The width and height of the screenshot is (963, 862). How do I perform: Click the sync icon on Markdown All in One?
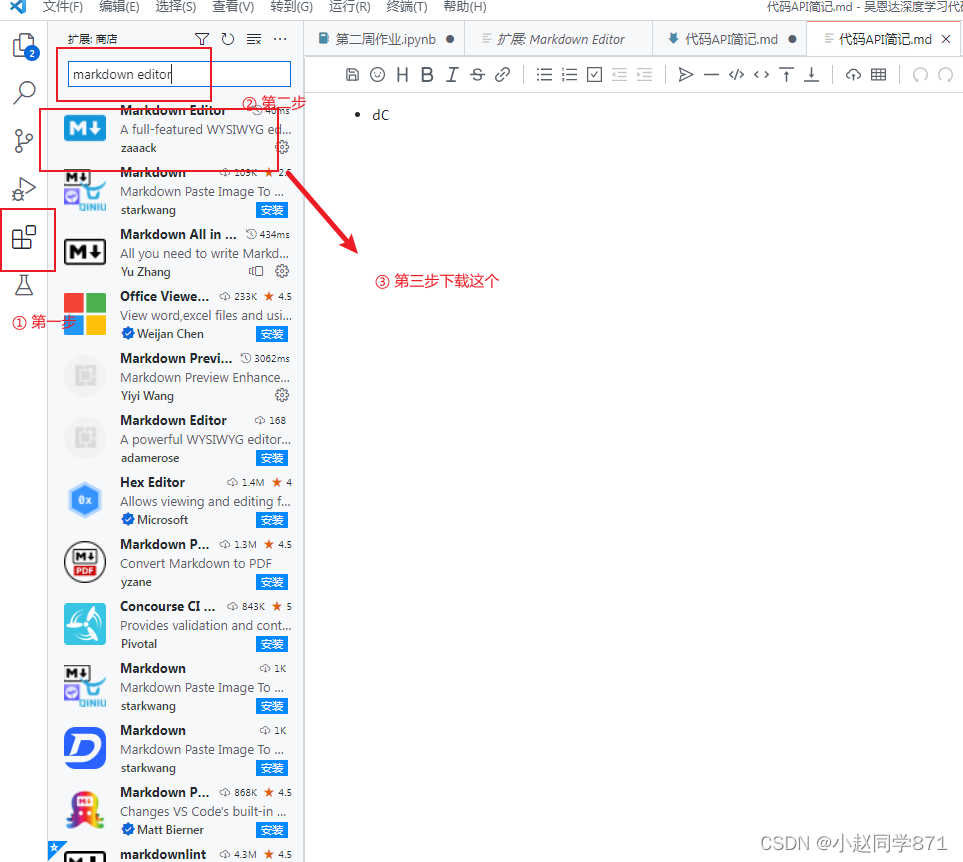coord(256,271)
